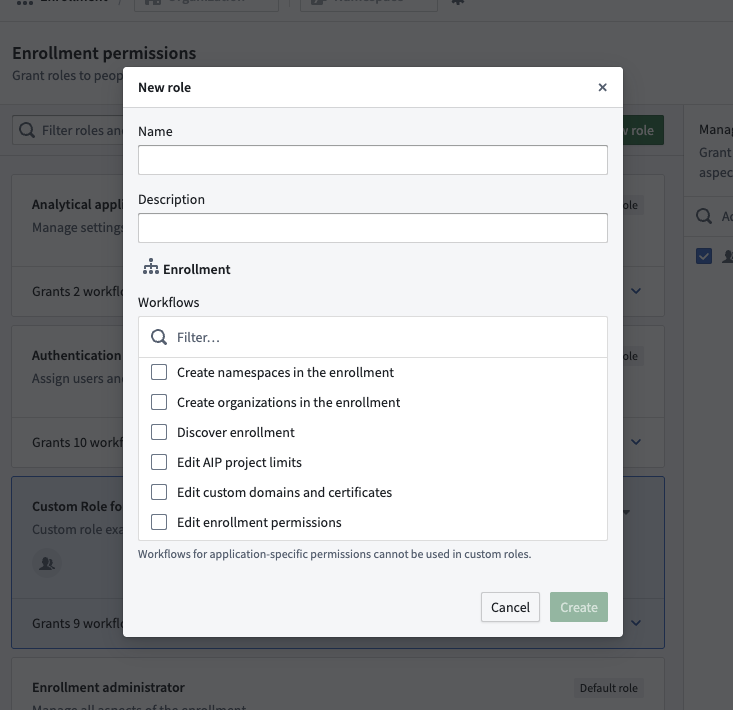The width and height of the screenshot is (733, 710).
Task: Expand the Grants 2 workflows chevron
Action: [x=636, y=291]
